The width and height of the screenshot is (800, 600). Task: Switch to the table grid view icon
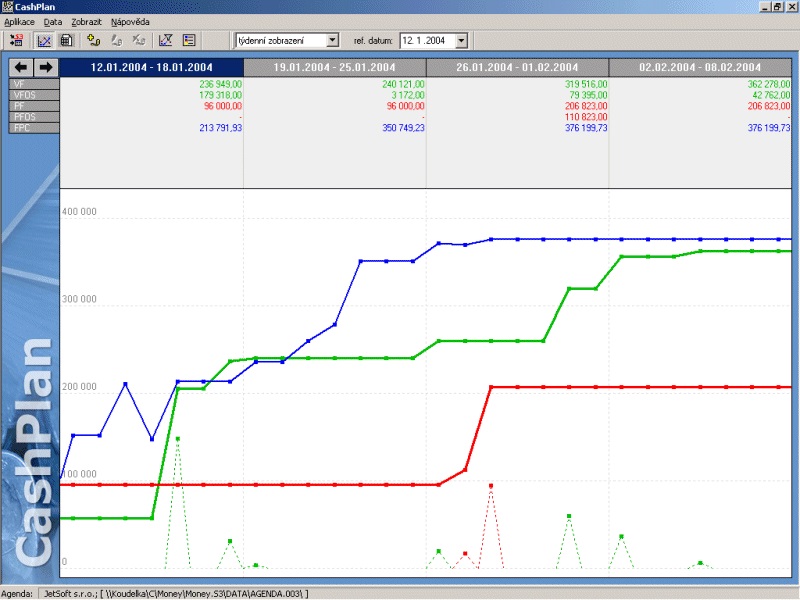click(x=67, y=40)
